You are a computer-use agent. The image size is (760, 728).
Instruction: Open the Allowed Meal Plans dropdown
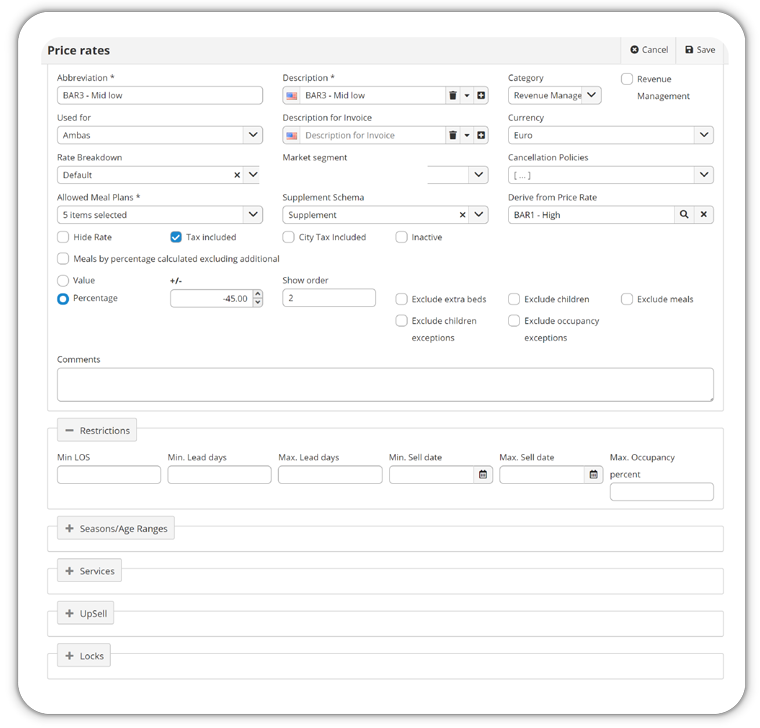(x=159, y=215)
